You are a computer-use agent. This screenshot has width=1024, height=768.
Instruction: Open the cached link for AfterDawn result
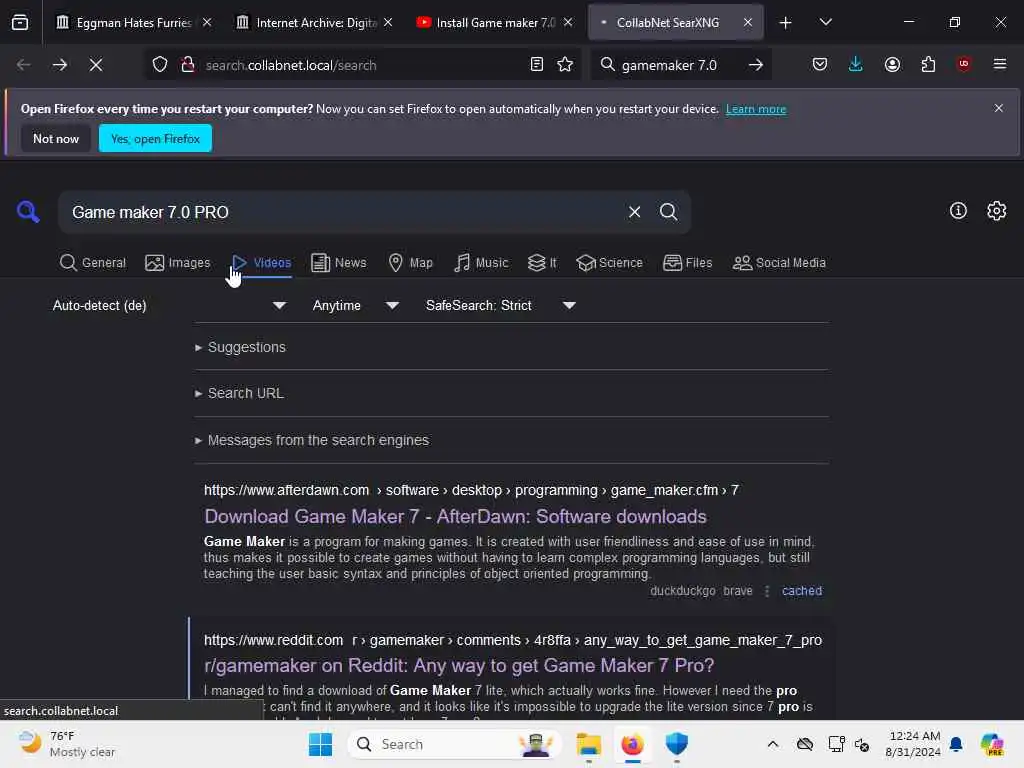click(x=802, y=591)
